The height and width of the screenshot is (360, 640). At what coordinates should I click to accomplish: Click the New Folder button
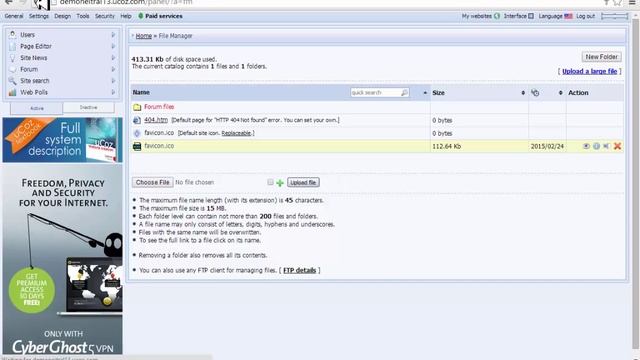pyautogui.click(x=602, y=57)
